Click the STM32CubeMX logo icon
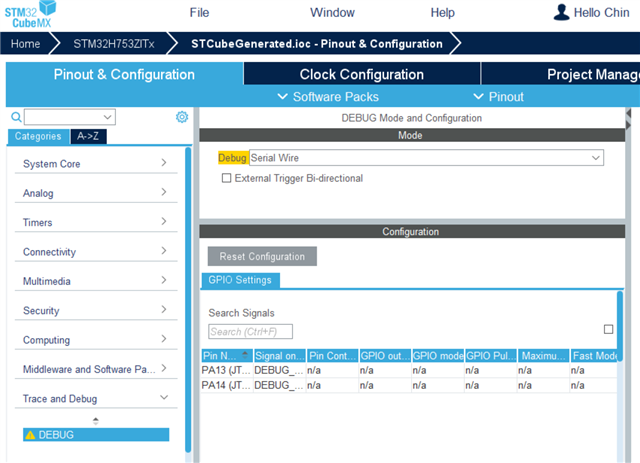The width and height of the screenshot is (640, 463). click(31, 15)
